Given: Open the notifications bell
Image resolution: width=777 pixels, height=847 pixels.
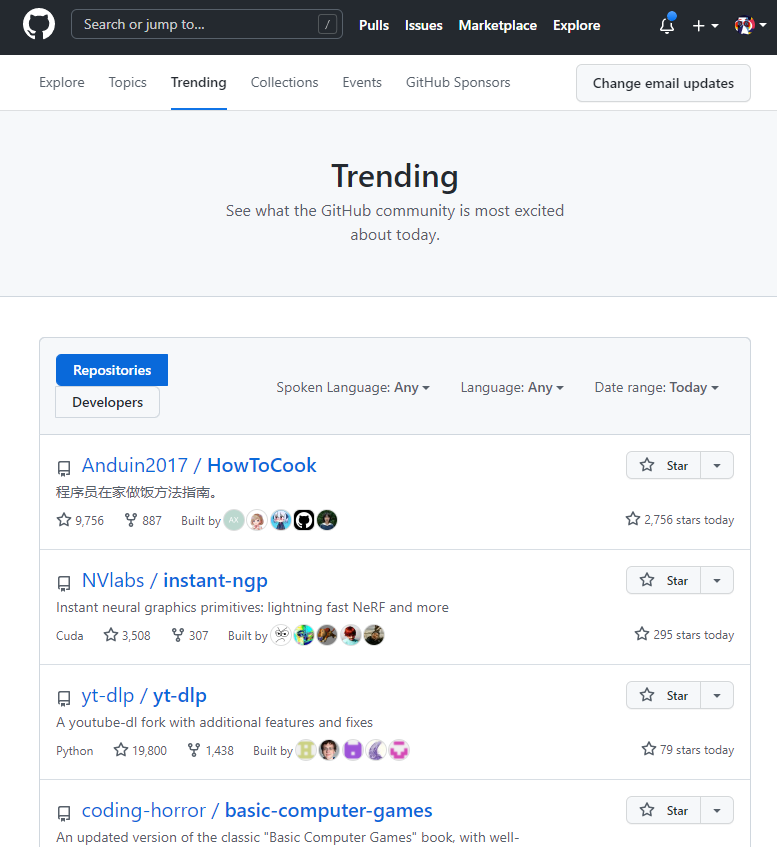Looking at the screenshot, I should [x=667, y=25].
